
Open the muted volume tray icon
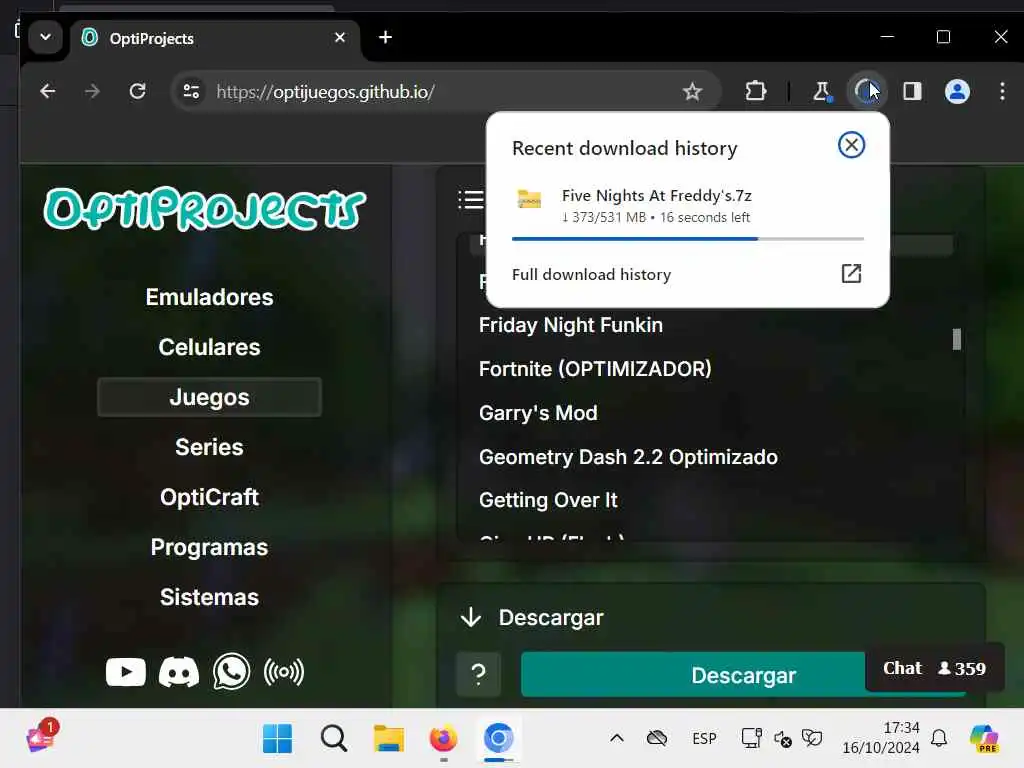pos(782,739)
